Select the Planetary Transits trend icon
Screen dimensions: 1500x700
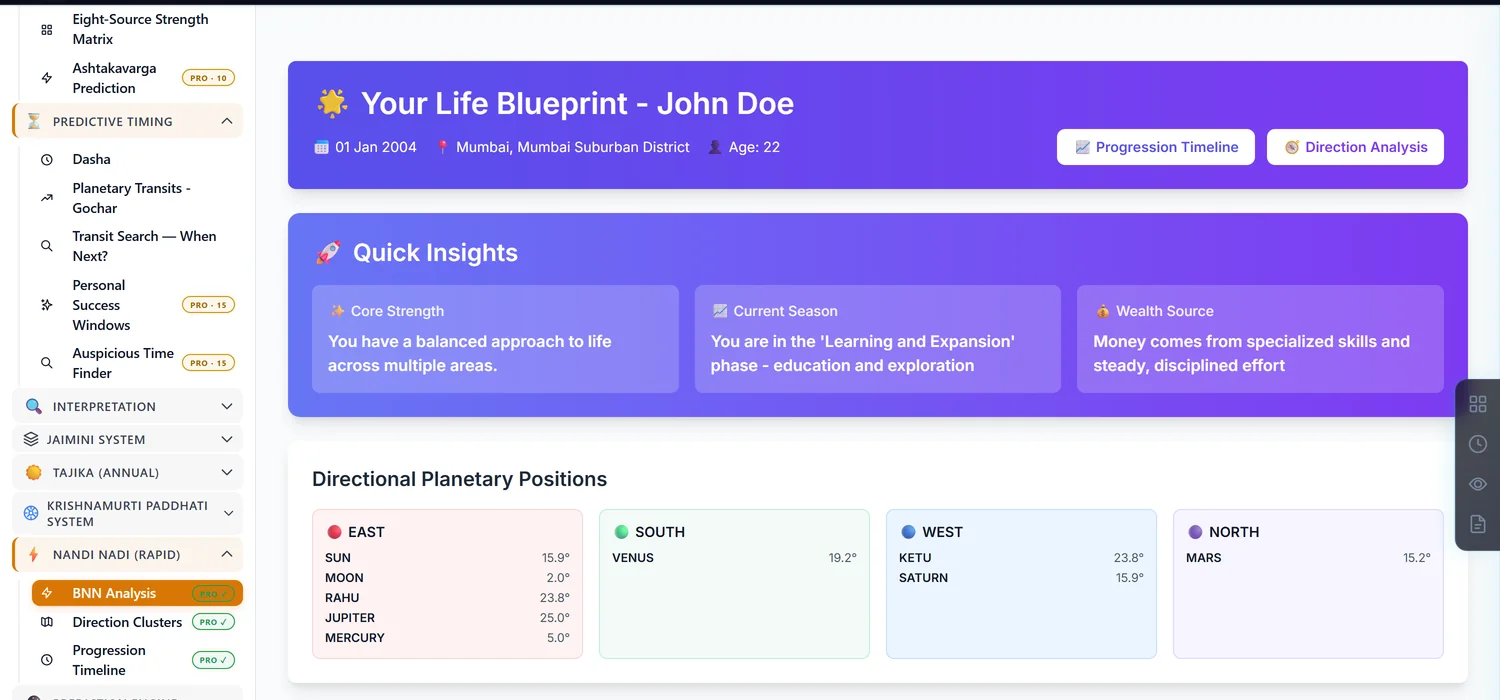(x=46, y=198)
